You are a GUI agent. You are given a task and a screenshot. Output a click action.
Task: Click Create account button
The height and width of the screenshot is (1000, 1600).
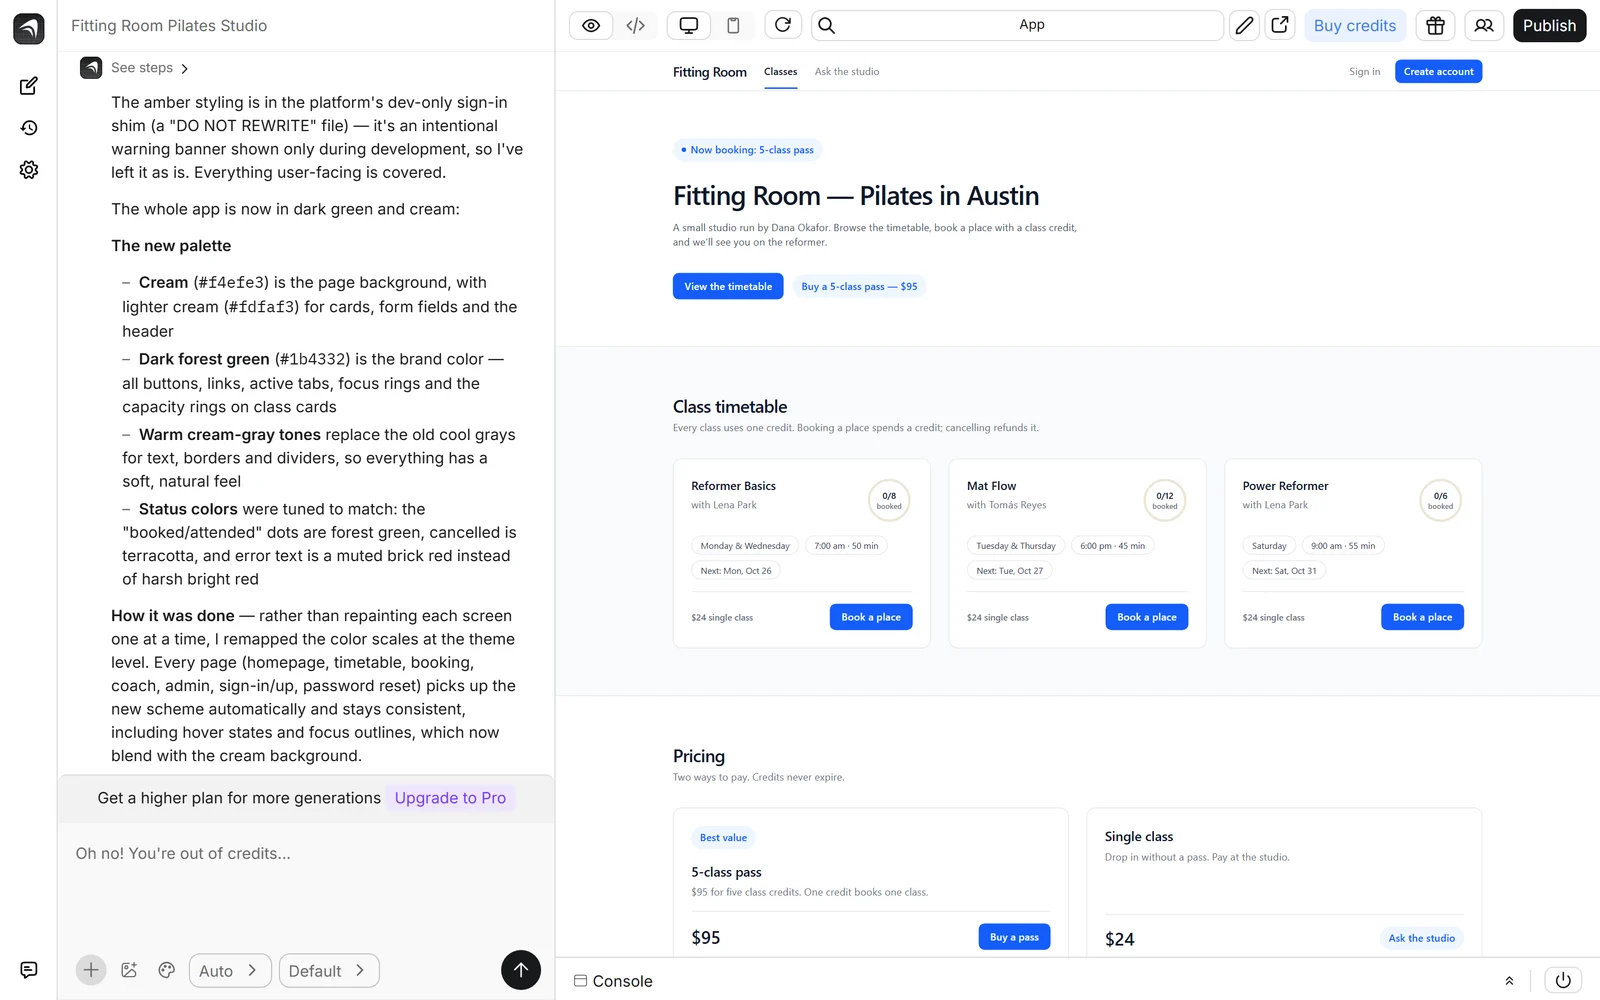(x=1438, y=72)
